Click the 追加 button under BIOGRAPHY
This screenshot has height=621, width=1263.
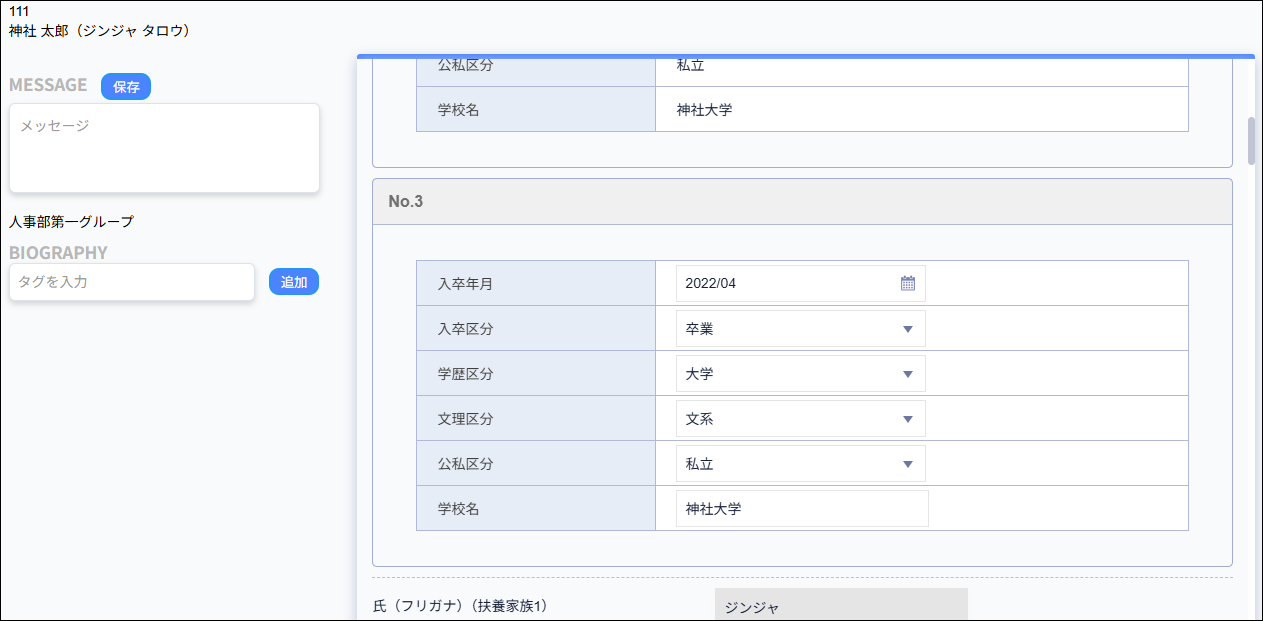[294, 281]
